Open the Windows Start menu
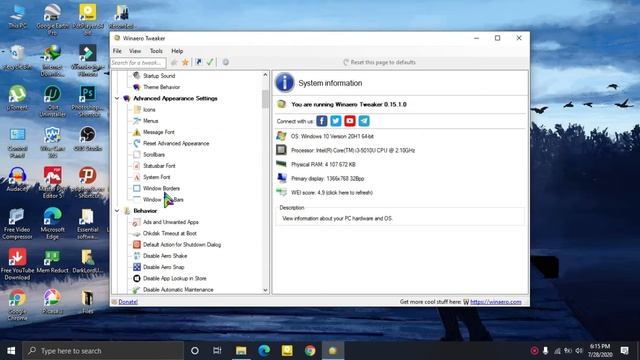 click(11, 351)
